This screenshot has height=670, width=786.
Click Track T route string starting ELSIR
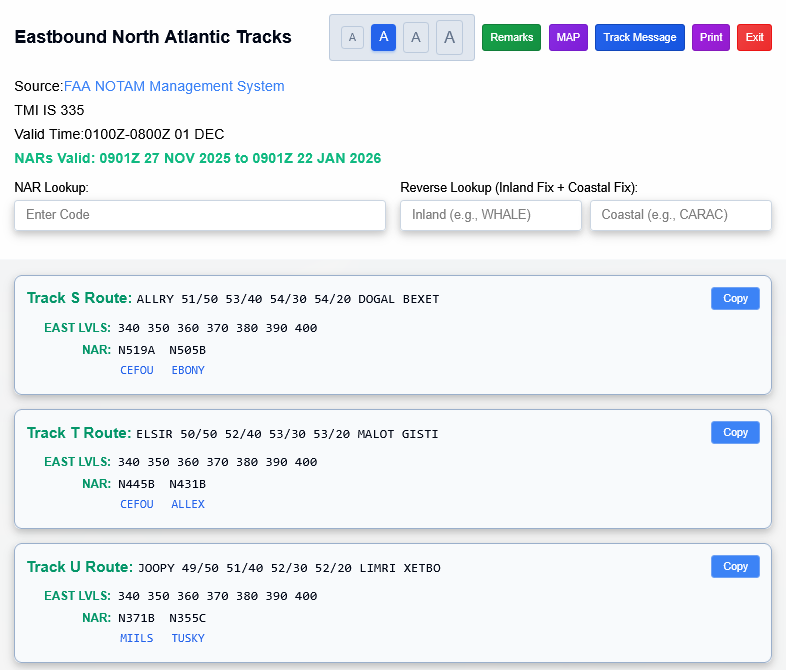point(287,433)
